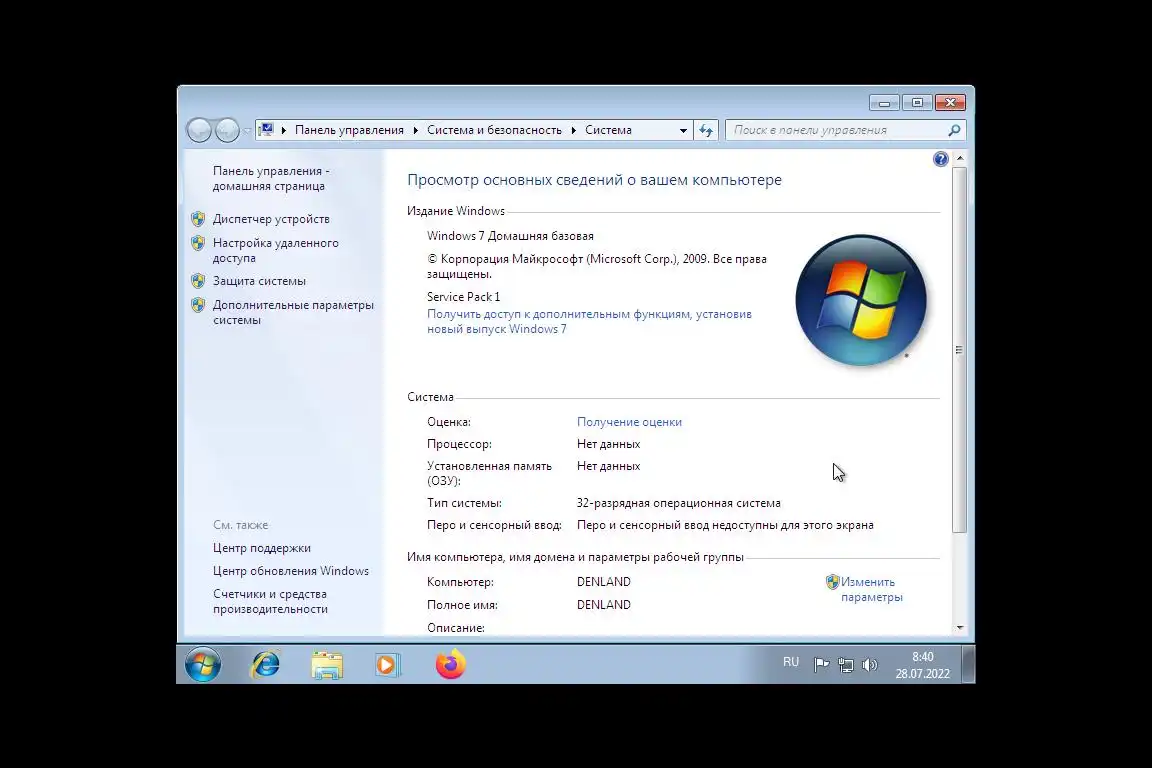Screen dimensions: 1152x768
Task: Select text Windows 7 Домашняя базовая
Action: click(510, 236)
